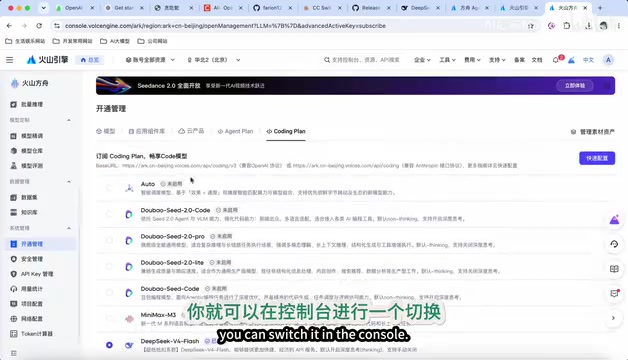The height and width of the screenshot is (360, 628).
Task: Collapse the 系统管理 sidebar section
Action: (68, 228)
